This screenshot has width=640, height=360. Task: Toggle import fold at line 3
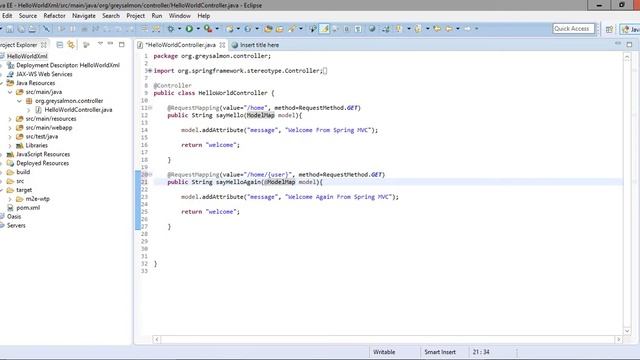150,71
